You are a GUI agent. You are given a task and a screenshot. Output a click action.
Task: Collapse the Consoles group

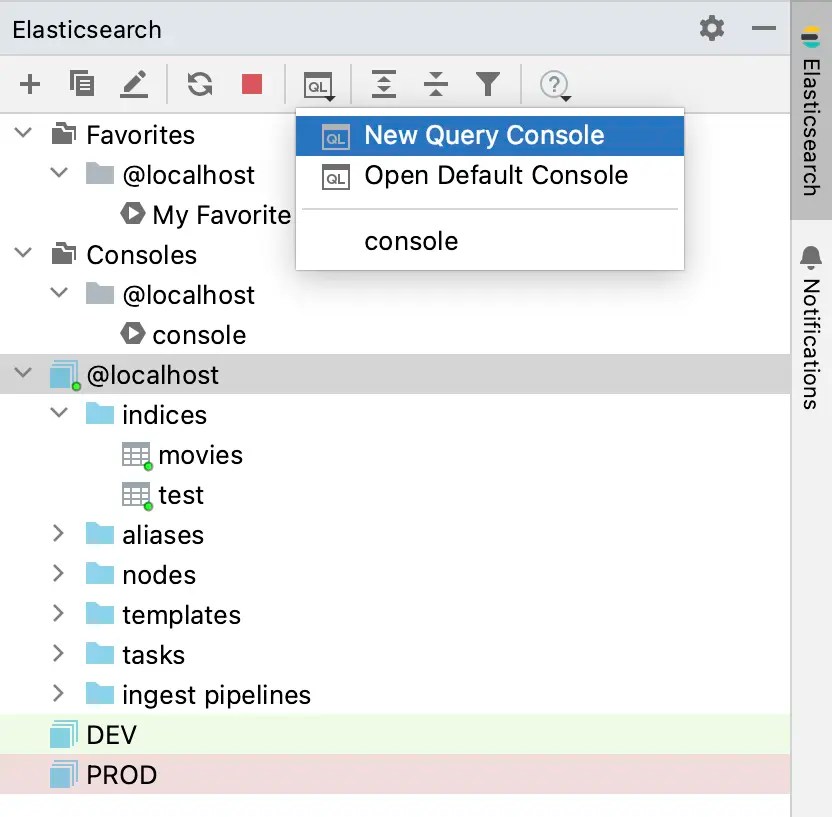point(23,253)
